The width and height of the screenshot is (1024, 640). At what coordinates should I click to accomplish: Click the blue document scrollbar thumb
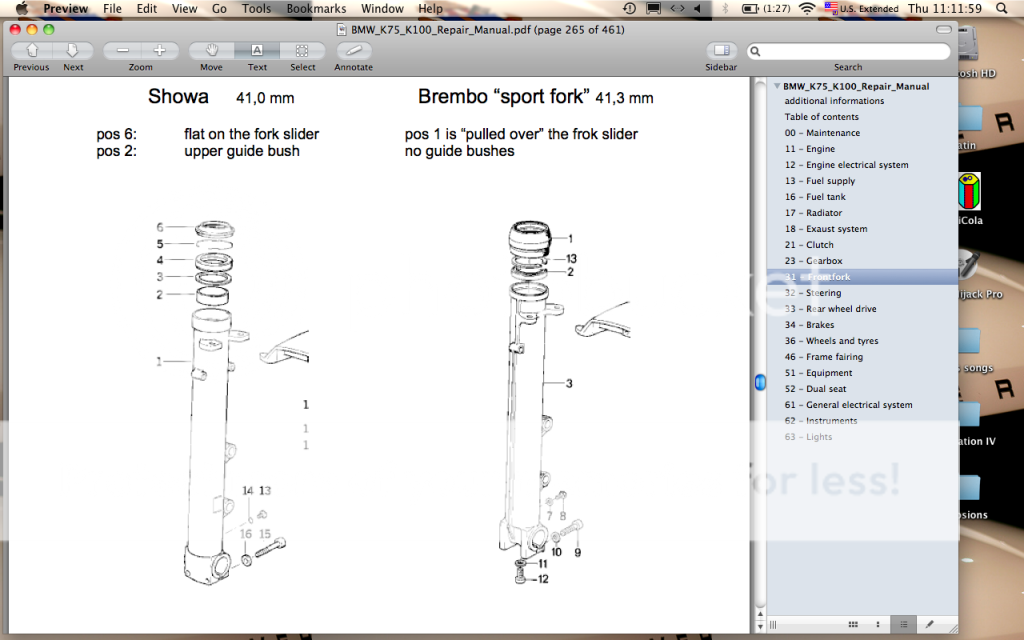pyautogui.click(x=760, y=382)
